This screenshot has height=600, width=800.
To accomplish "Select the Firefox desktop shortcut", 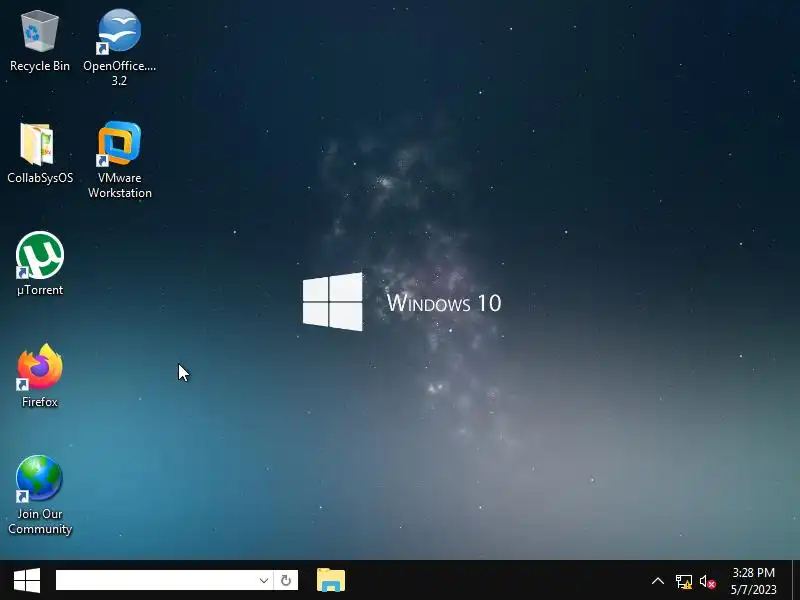I will click(40, 376).
